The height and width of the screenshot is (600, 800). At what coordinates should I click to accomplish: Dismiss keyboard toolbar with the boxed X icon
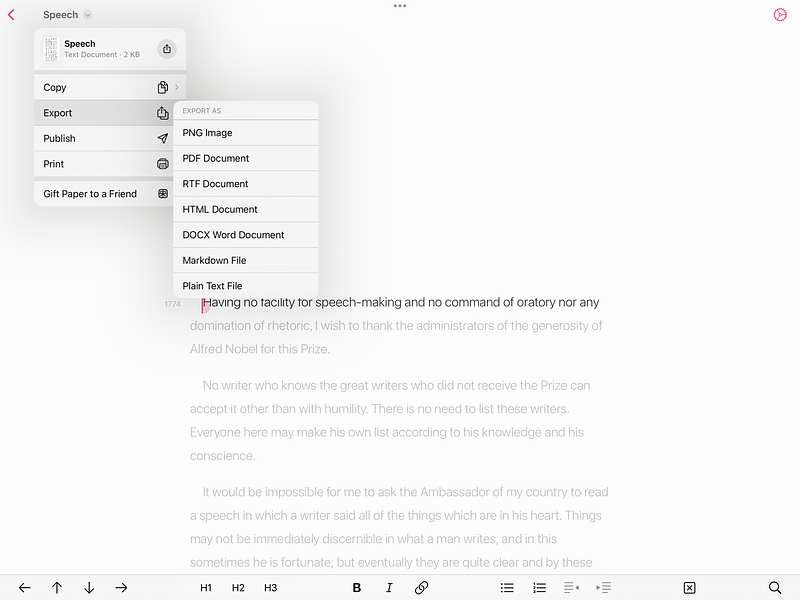click(689, 588)
